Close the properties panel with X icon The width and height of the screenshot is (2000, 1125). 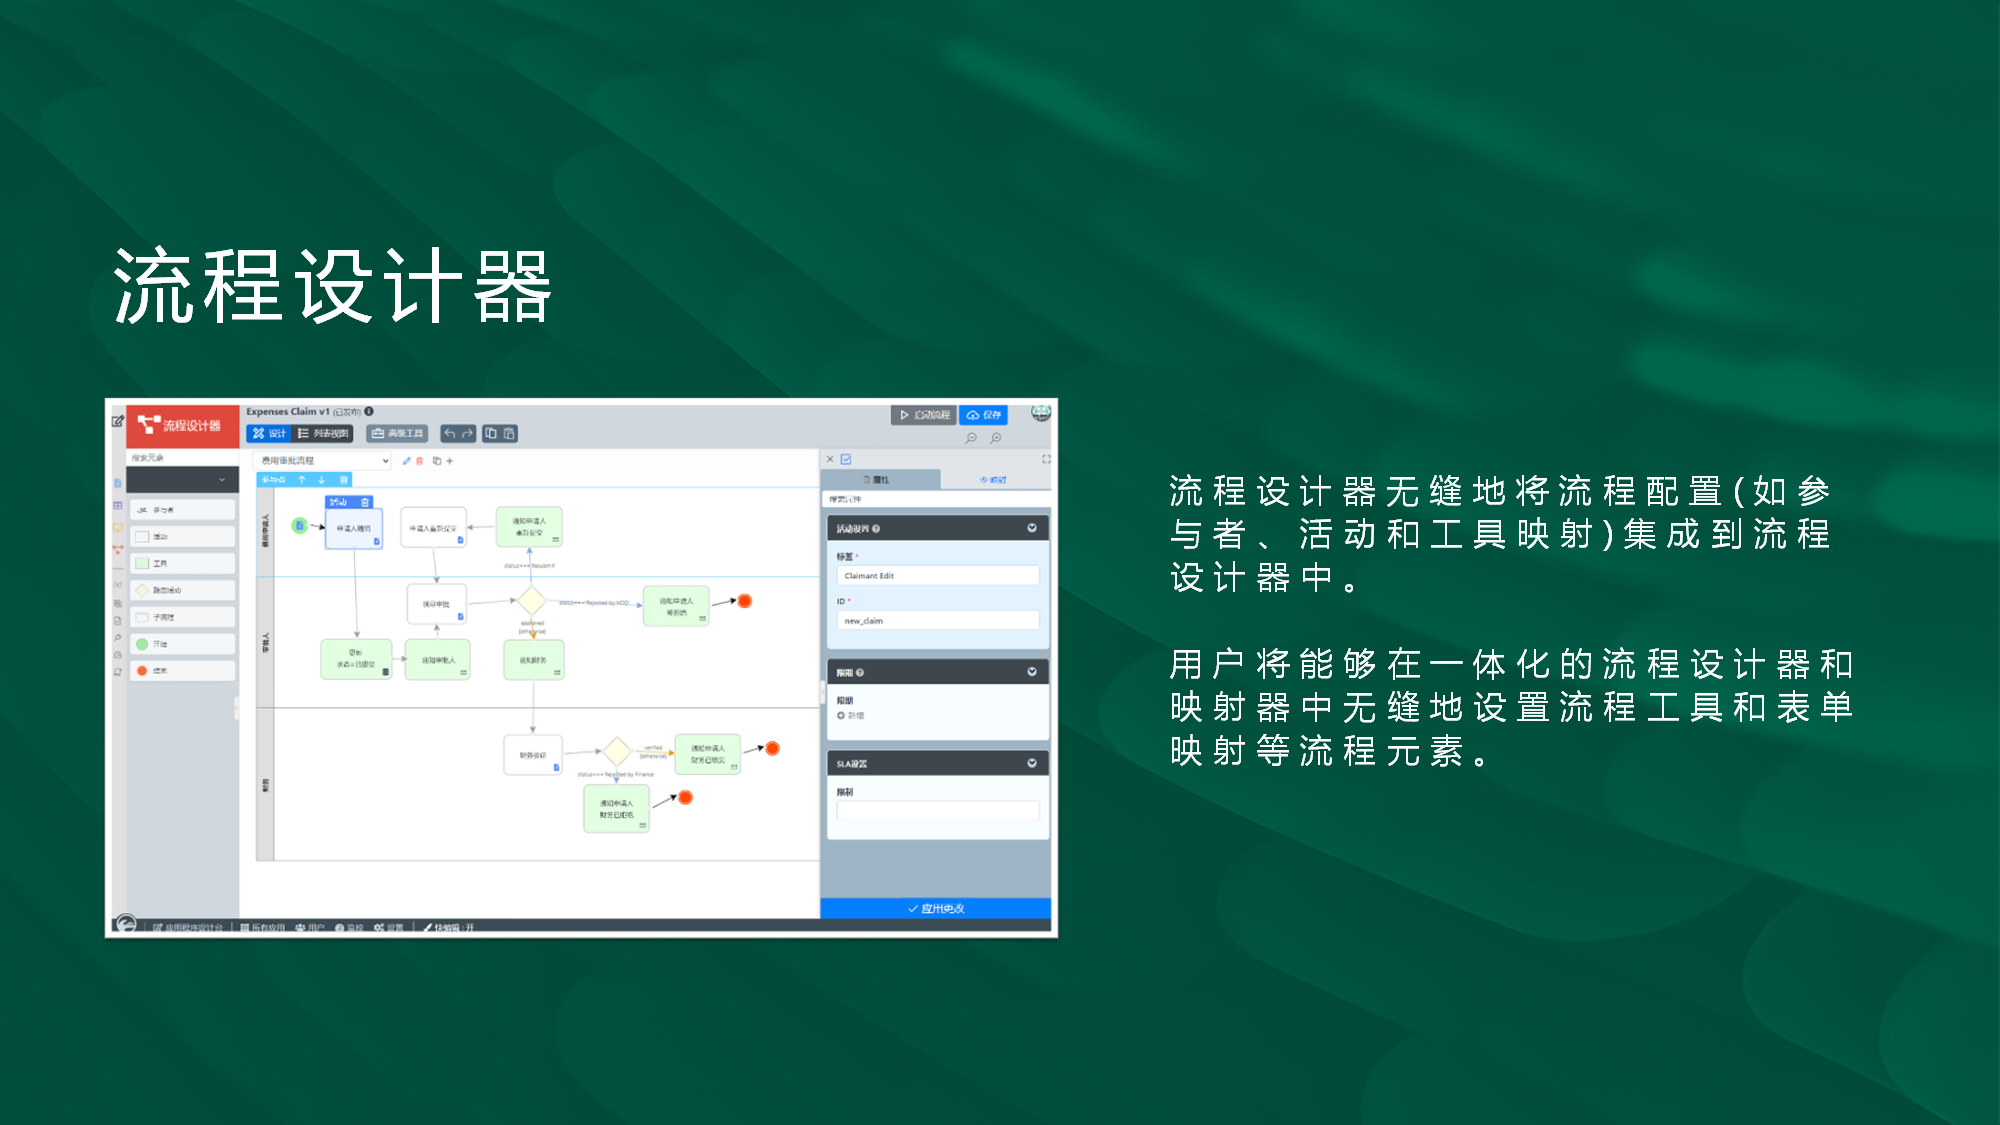point(830,459)
